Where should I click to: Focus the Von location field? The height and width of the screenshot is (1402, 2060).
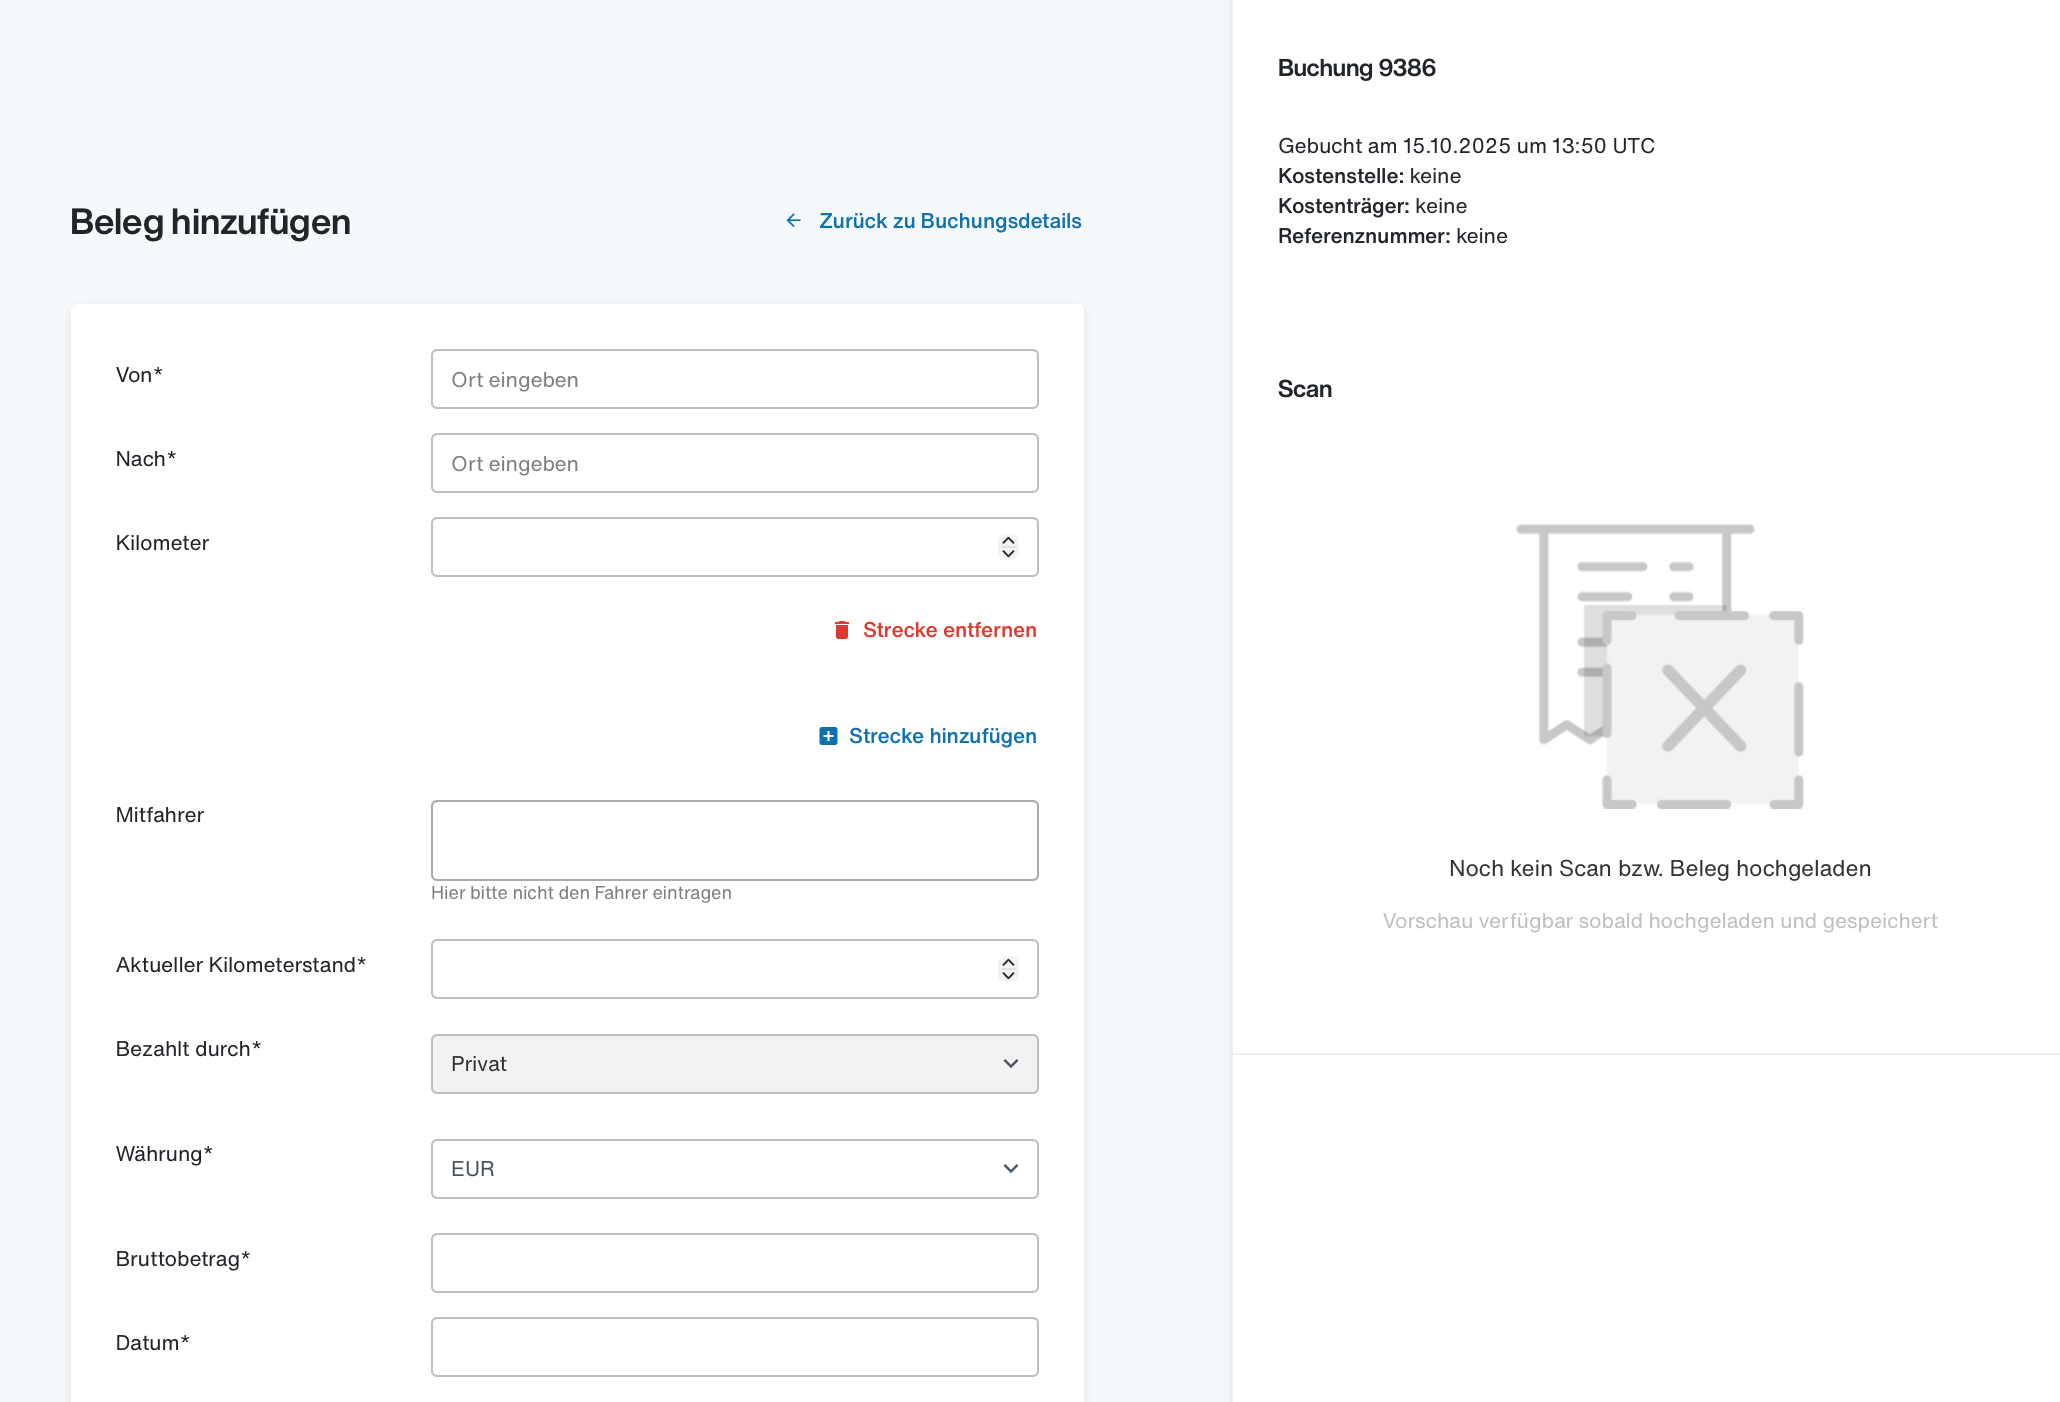[x=735, y=379]
